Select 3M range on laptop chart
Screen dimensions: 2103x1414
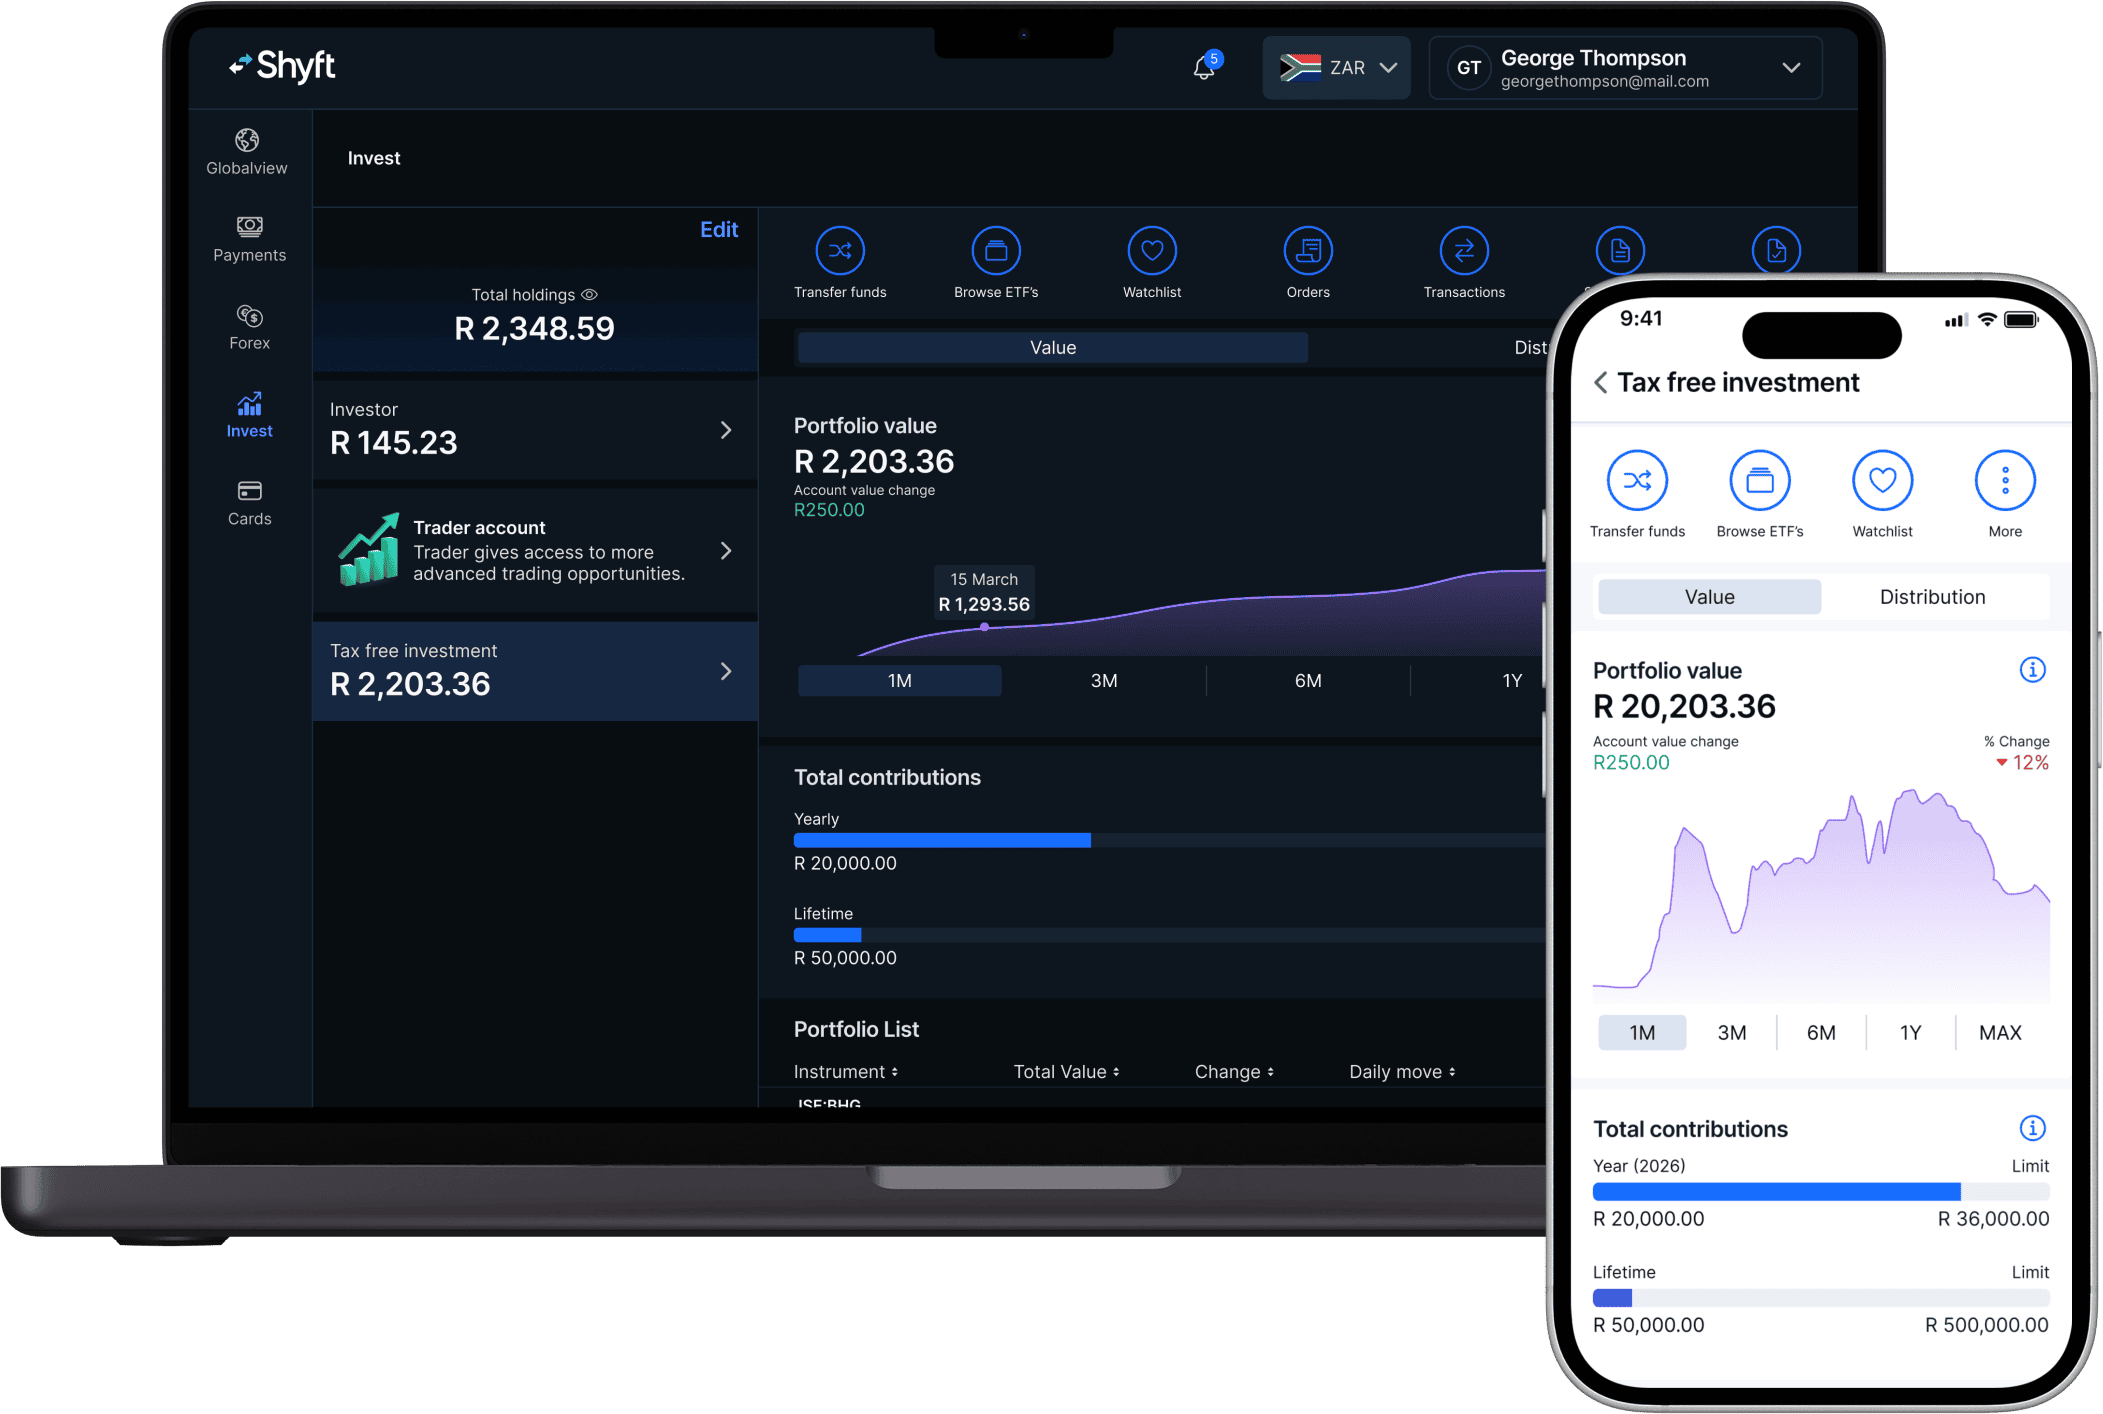pos(1104,681)
